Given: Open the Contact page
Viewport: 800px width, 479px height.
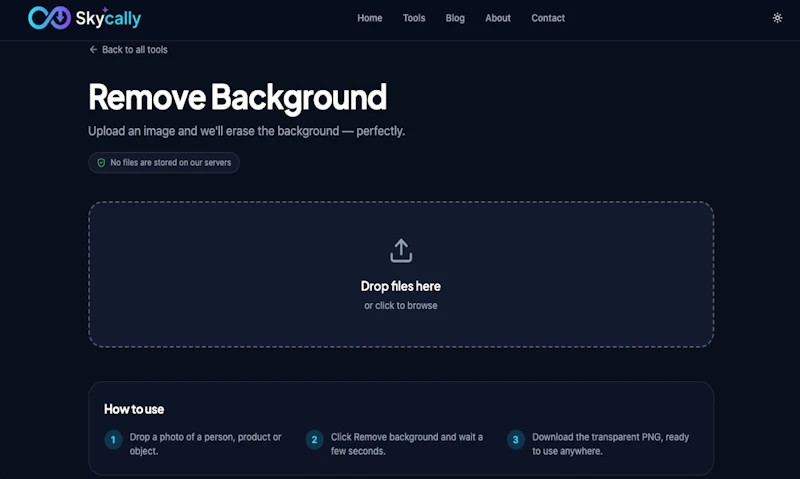Looking at the screenshot, I should coord(548,18).
